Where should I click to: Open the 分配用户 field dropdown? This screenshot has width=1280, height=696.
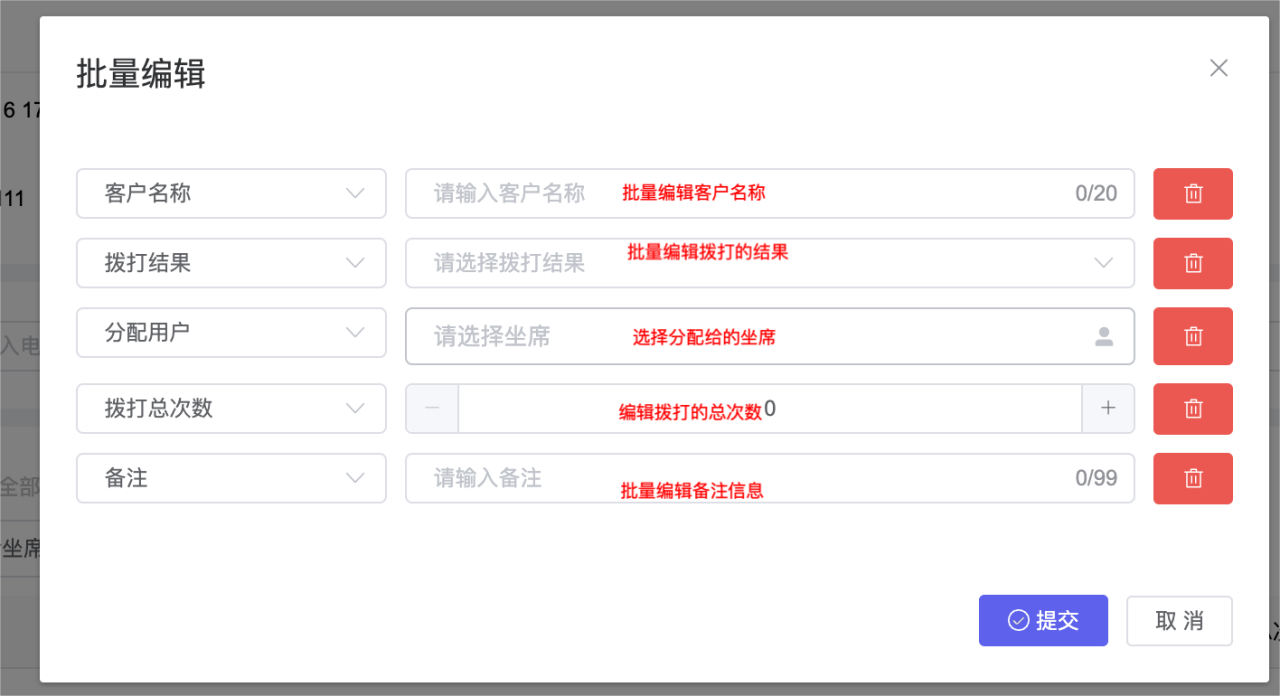231,333
